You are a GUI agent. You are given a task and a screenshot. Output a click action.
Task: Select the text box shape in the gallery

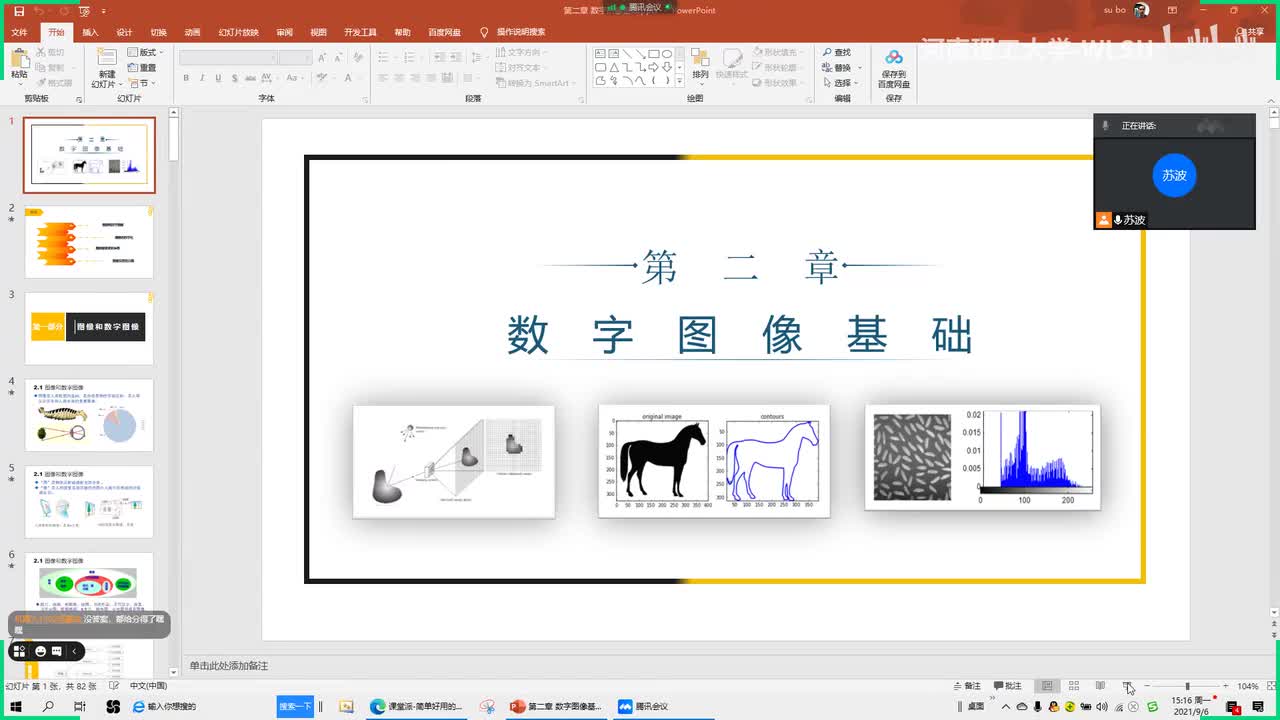601,54
